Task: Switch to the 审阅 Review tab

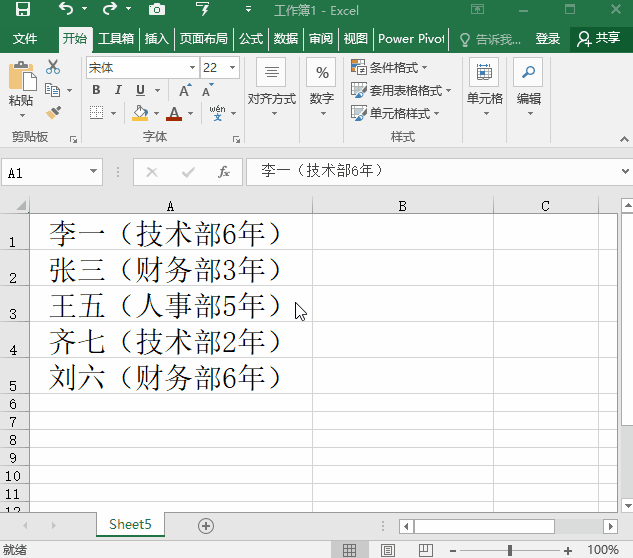Action: [x=321, y=39]
